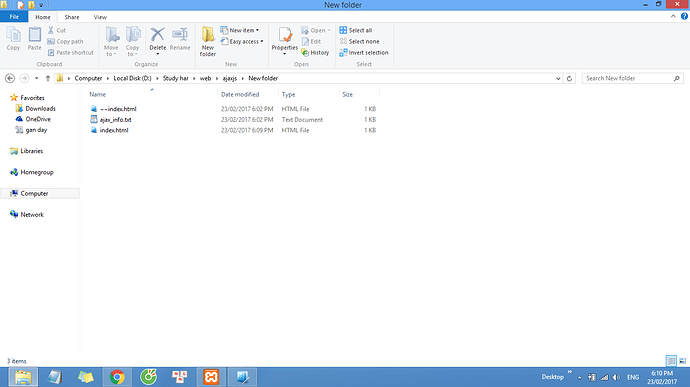Open the Help question mark icon
The height and width of the screenshot is (387, 690).
[x=684, y=16]
